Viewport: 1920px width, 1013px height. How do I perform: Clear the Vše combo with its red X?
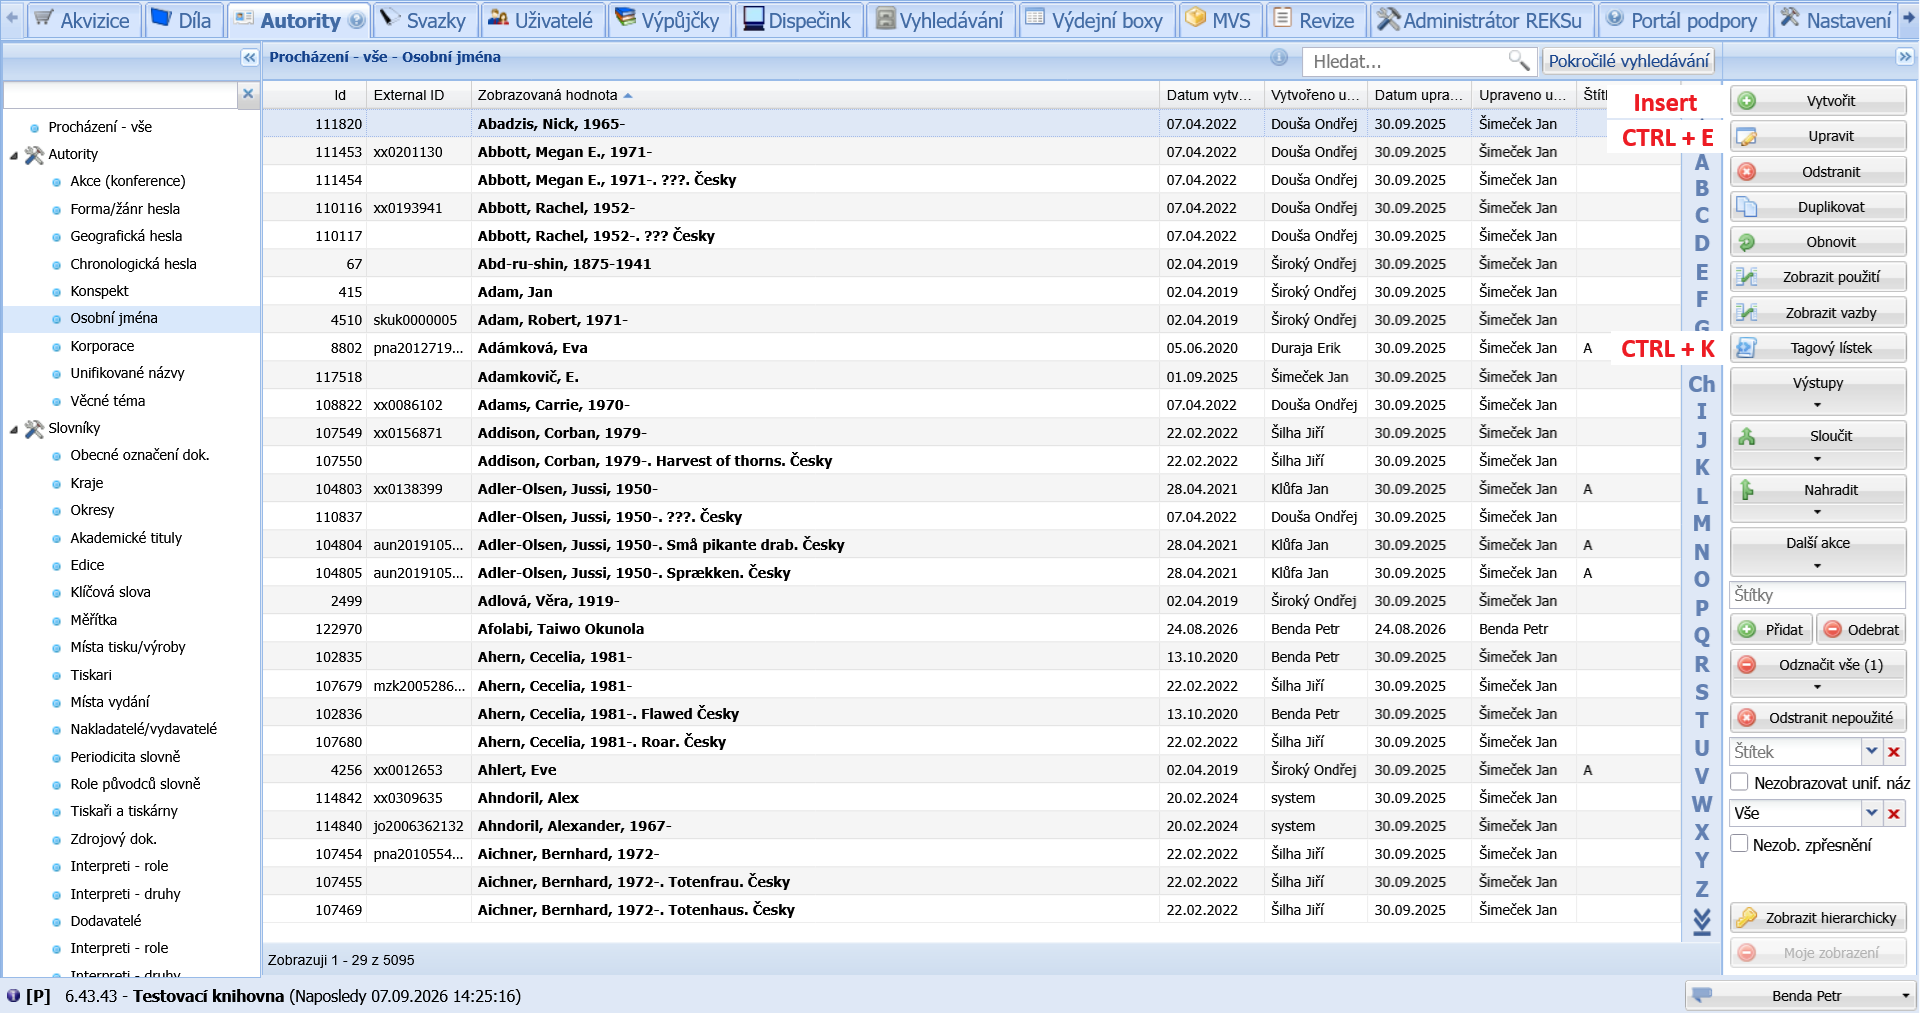[x=1894, y=814]
